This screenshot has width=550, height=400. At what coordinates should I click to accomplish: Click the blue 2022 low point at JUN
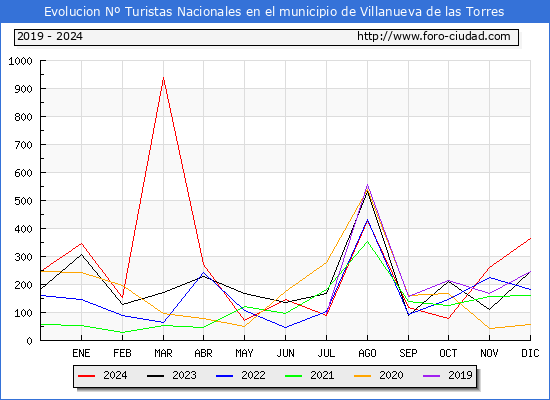(x=286, y=328)
